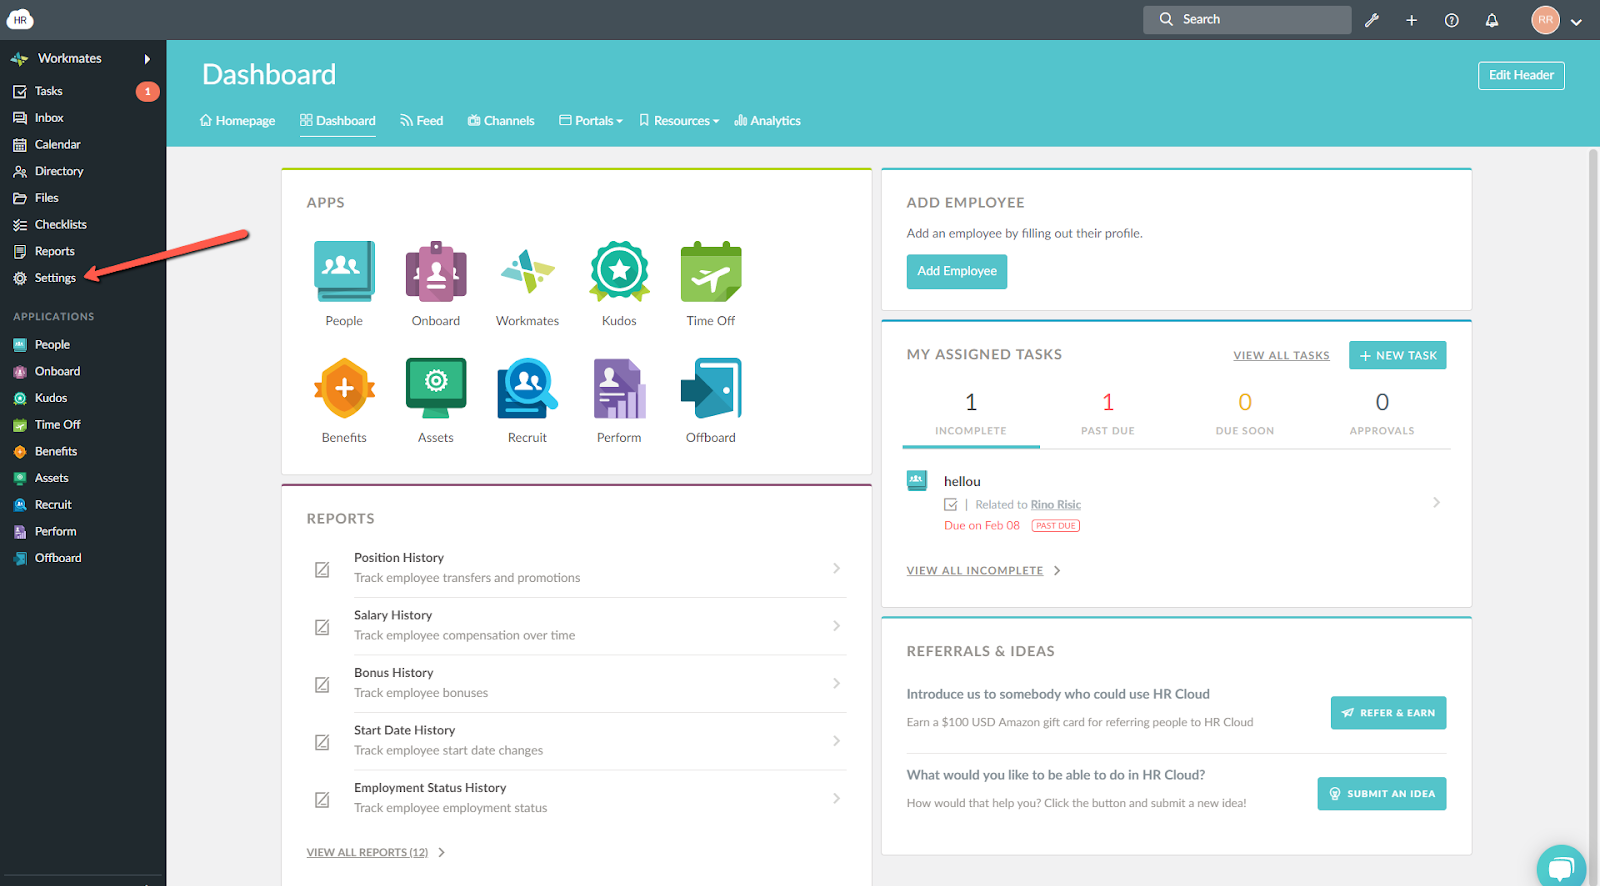Follow the View All Tasks link
Viewport: 1600px width, 886px height.
pos(1281,356)
